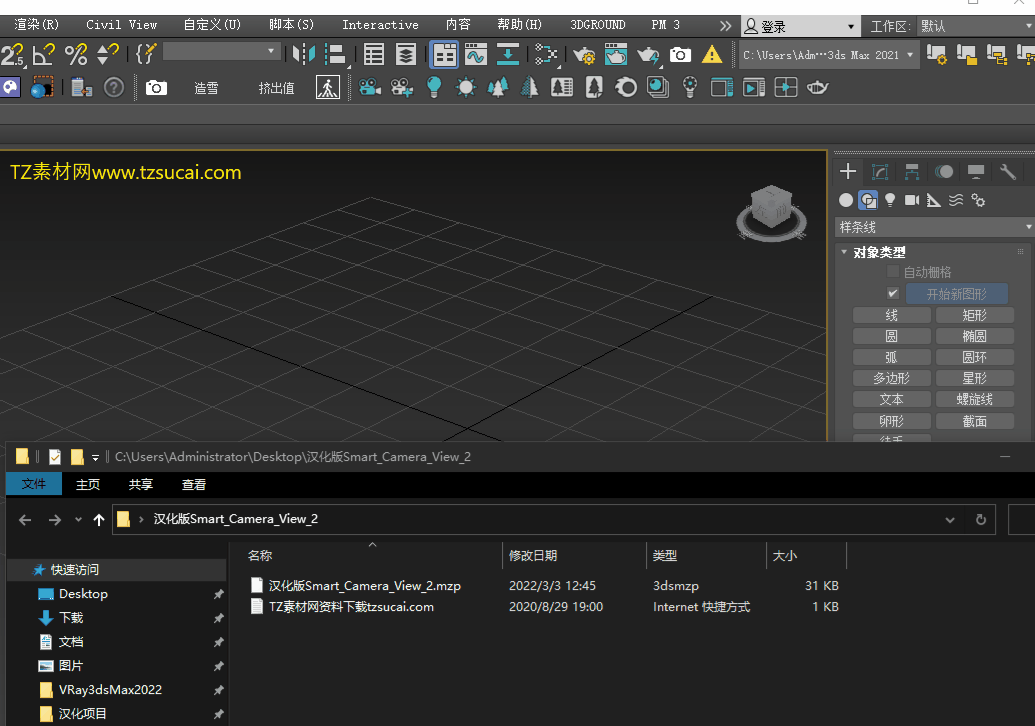Open the 脚本(S) menu
Screen dimensions: 1035x726
291,24
